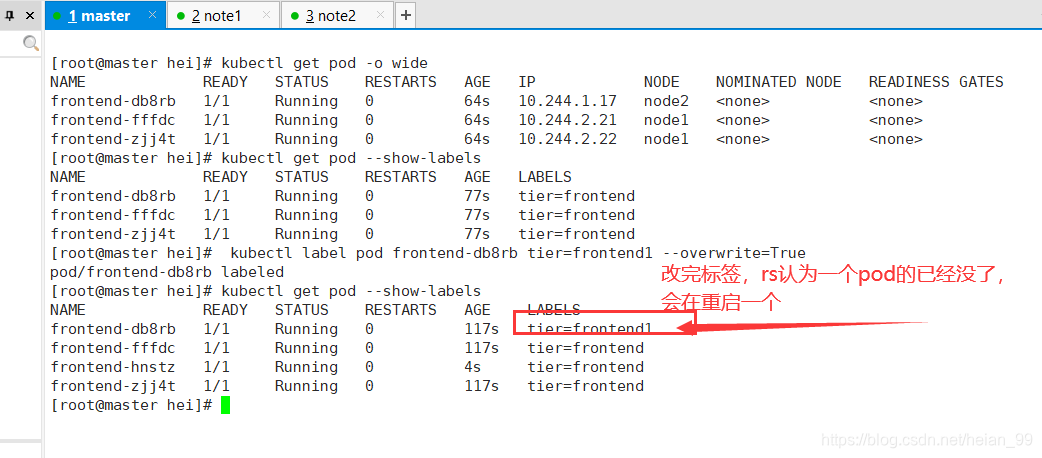Click the label tier=frontend1
Image resolution: width=1042 pixels, height=458 pixels.
coord(590,329)
